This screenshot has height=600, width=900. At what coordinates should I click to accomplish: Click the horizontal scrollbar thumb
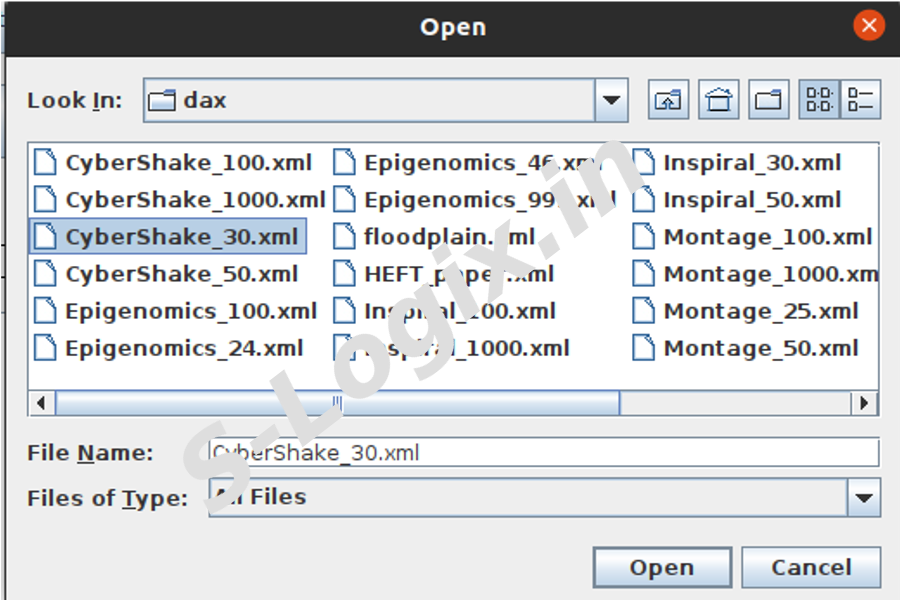click(337, 403)
